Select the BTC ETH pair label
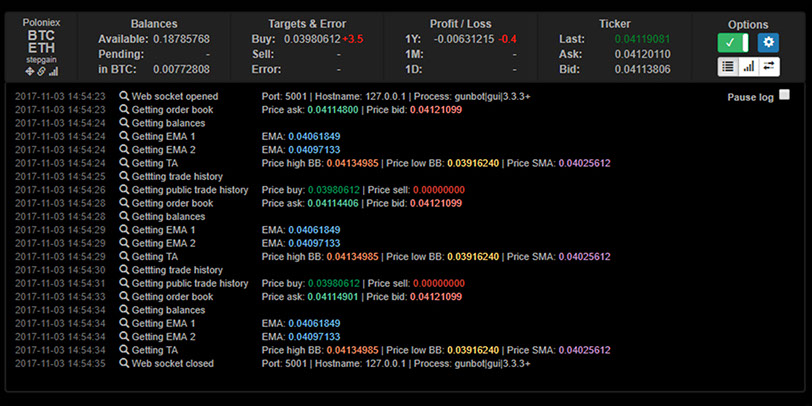 (41, 41)
